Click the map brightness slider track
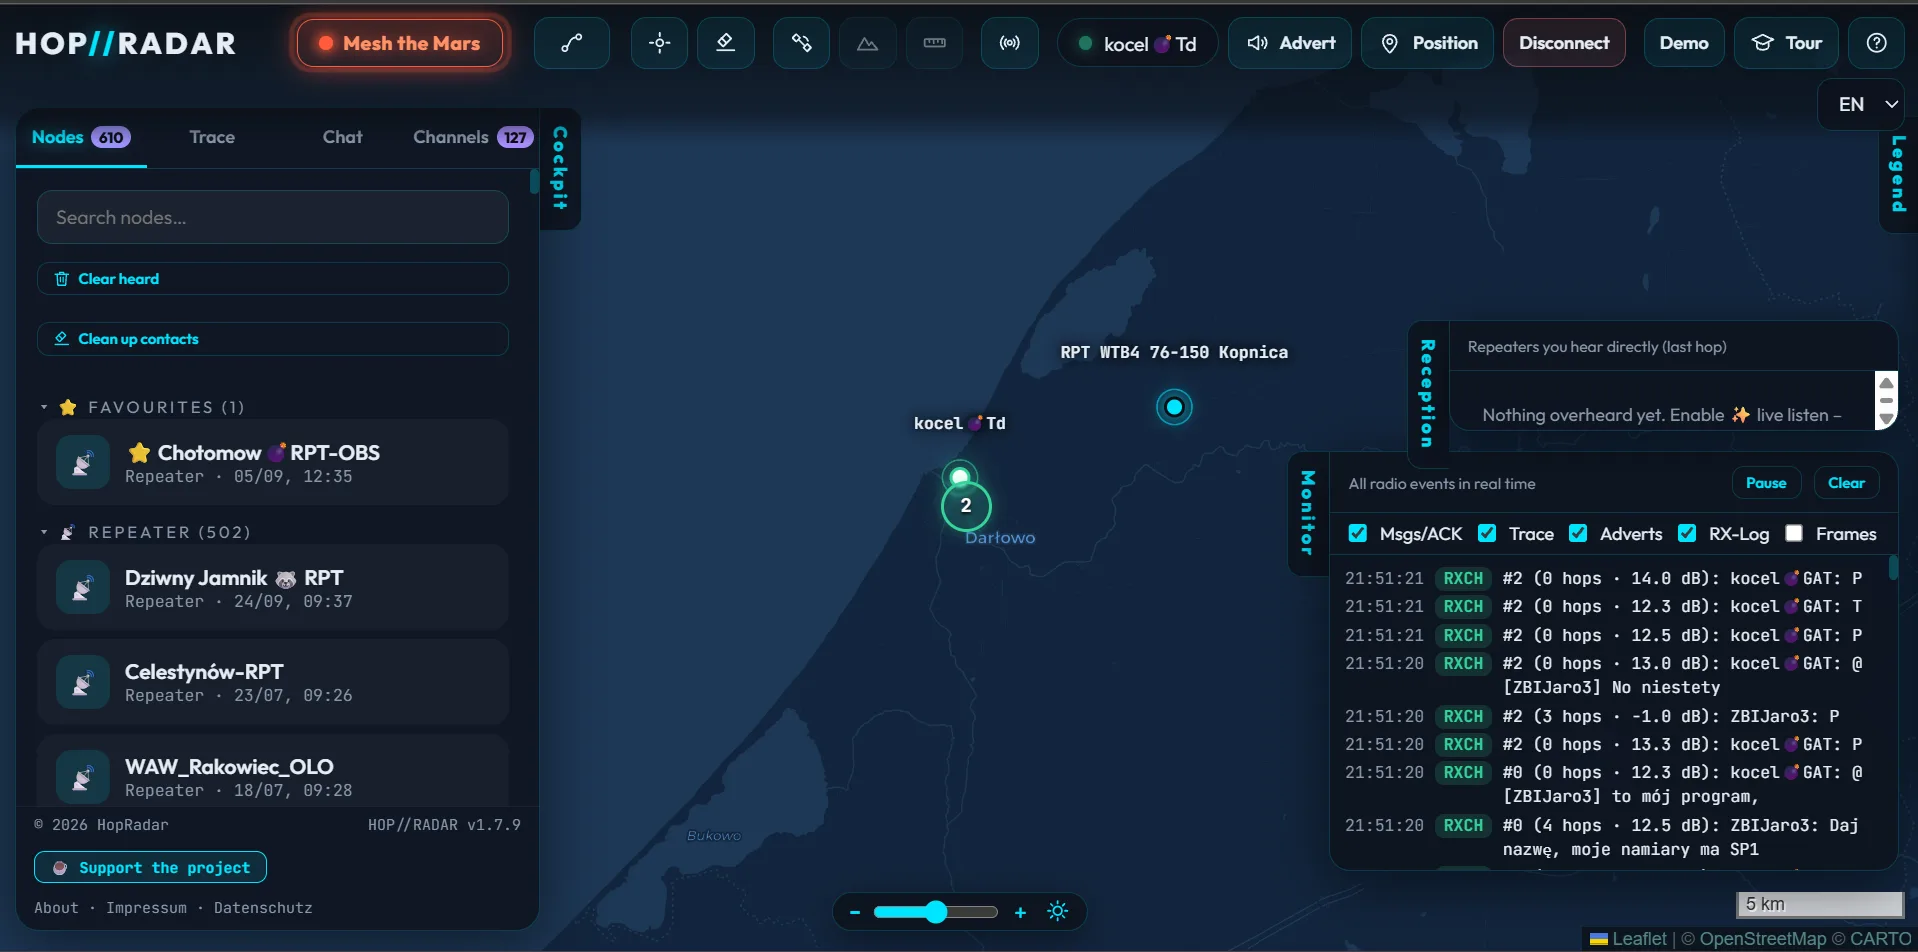1918x952 pixels. (x=936, y=912)
